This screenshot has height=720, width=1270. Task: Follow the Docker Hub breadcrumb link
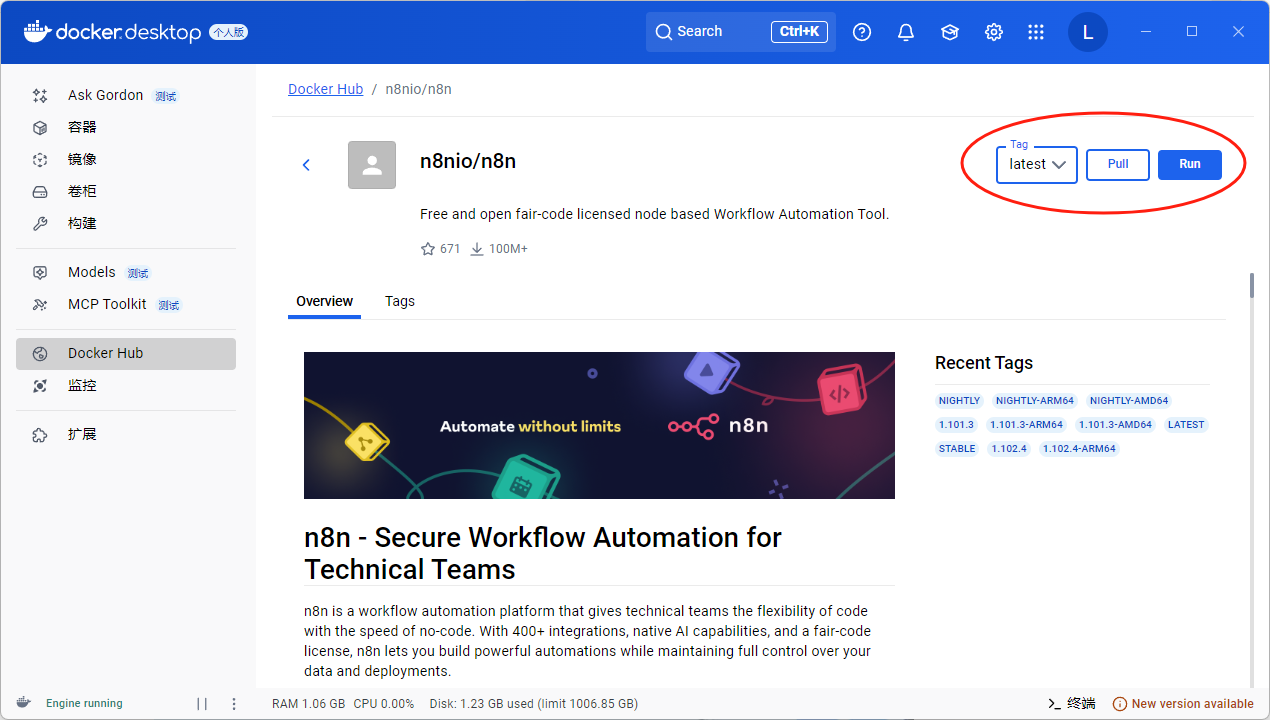[325, 89]
